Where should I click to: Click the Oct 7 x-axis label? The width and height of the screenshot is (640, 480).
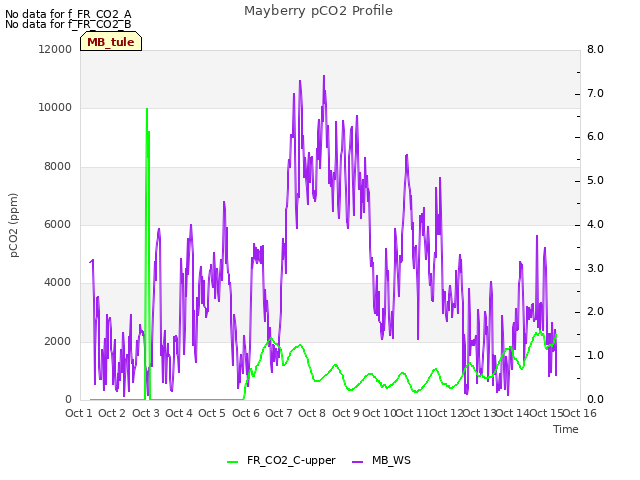(x=279, y=413)
